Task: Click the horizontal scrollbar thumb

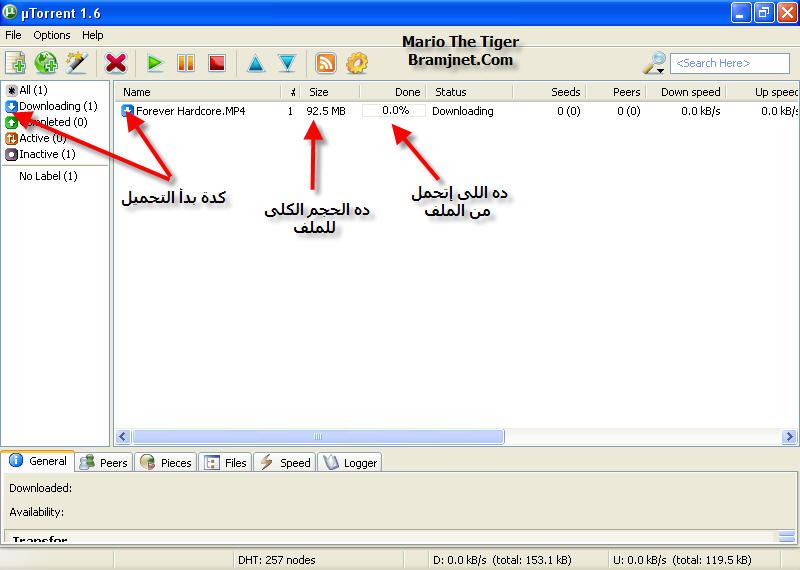Action: pos(318,437)
